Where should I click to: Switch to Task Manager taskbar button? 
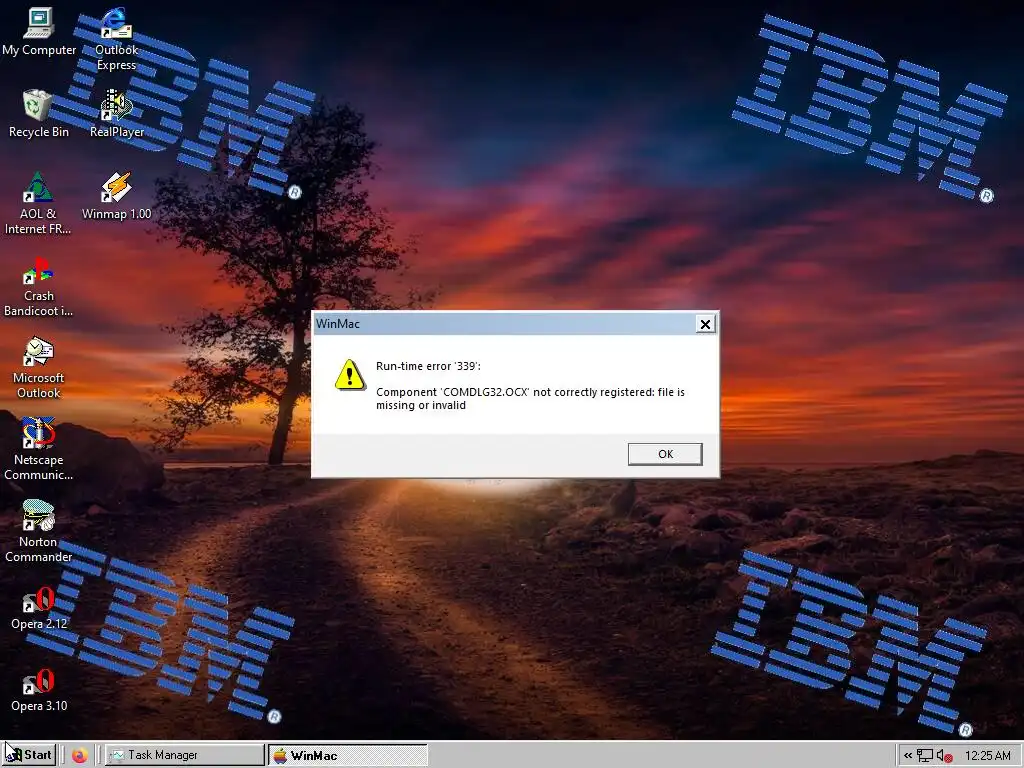(x=185, y=755)
